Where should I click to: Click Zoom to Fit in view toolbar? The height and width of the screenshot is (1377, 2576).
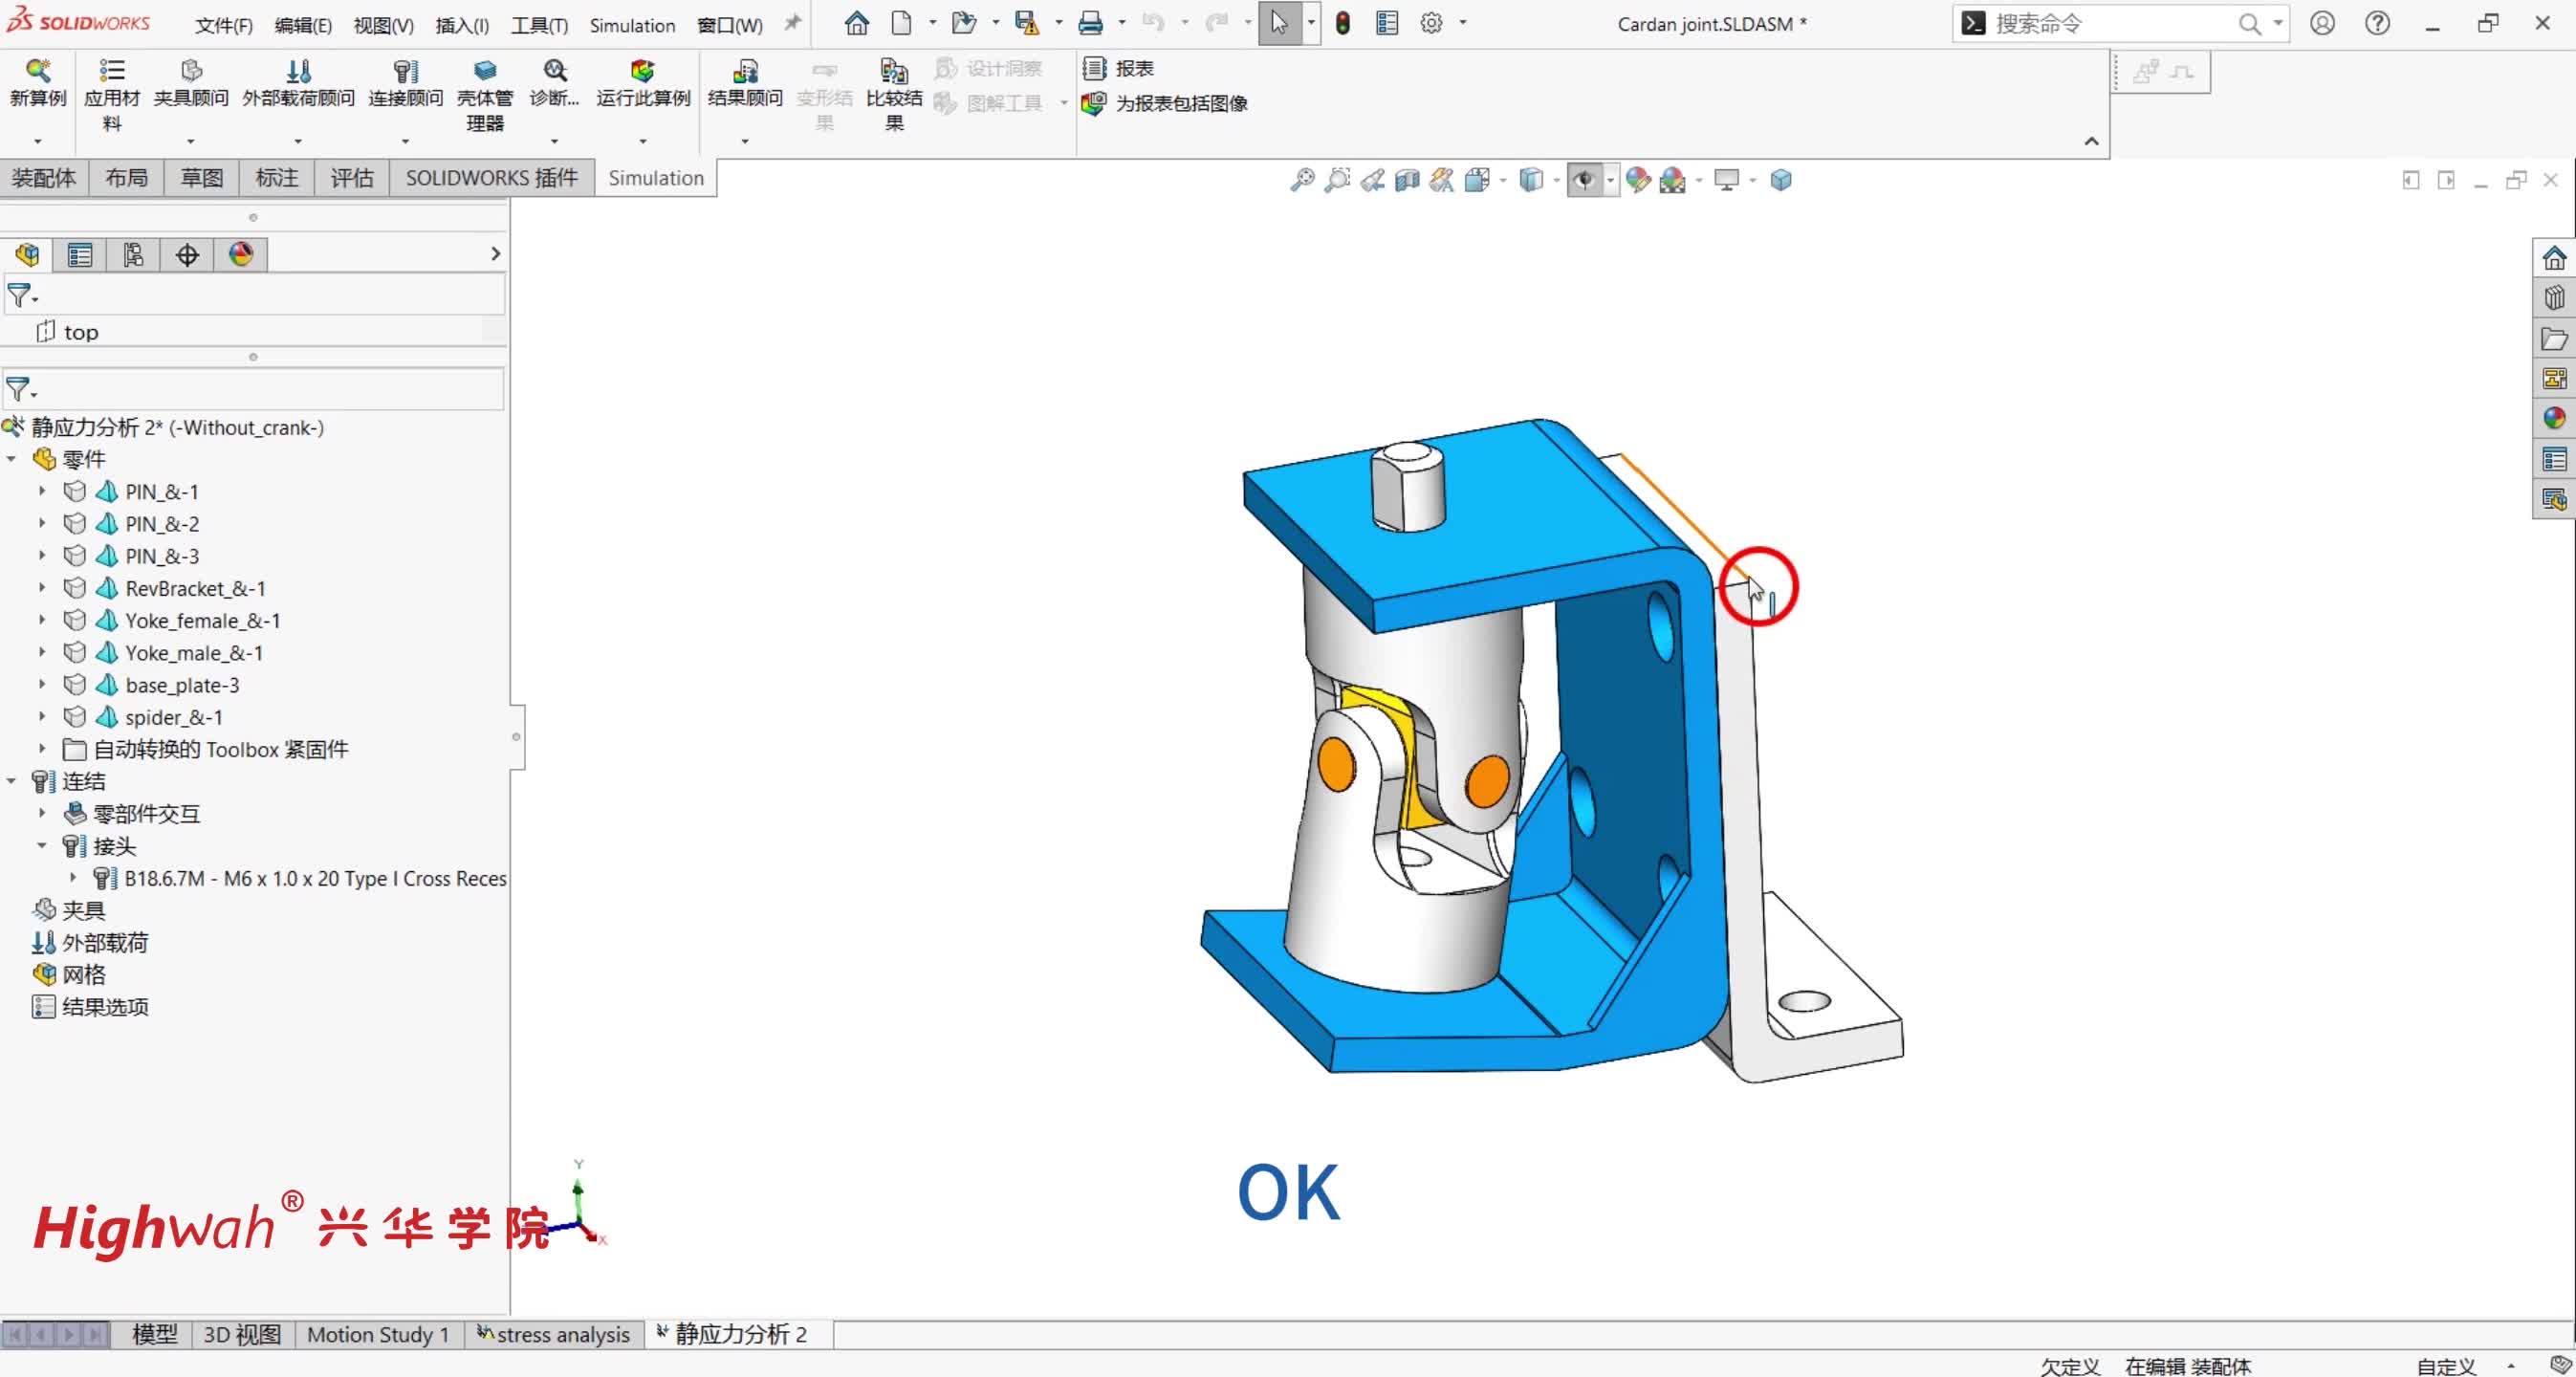[x=1302, y=180]
